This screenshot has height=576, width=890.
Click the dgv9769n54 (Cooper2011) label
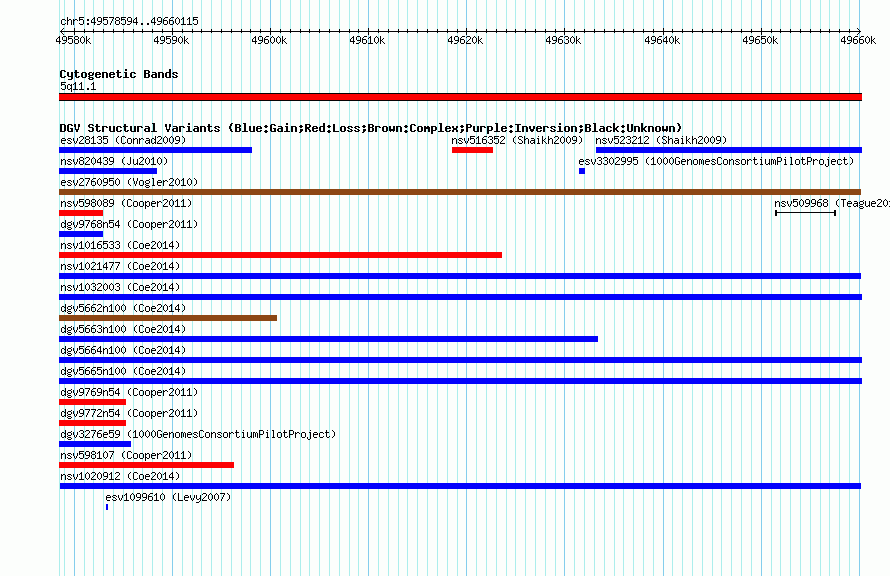pyautogui.click(x=129, y=392)
